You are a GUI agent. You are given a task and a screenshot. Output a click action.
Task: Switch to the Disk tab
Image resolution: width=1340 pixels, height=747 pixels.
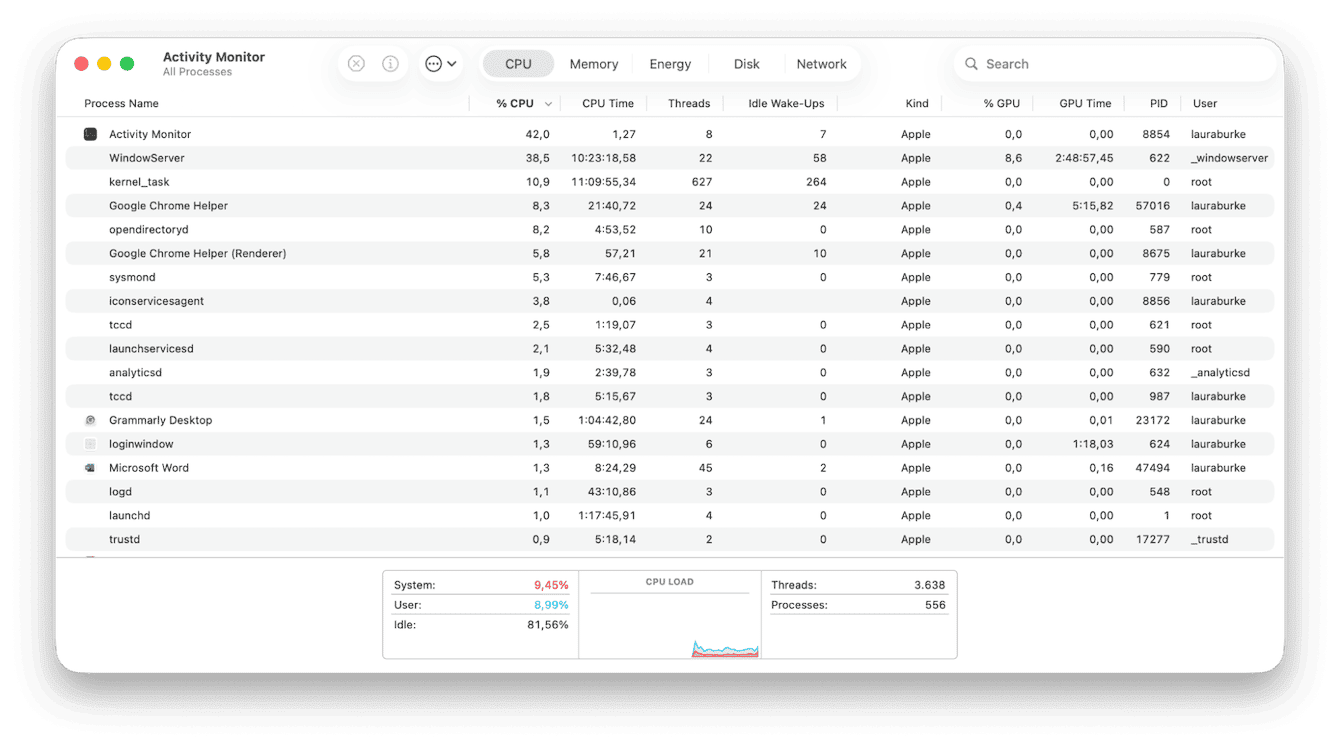[745, 63]
